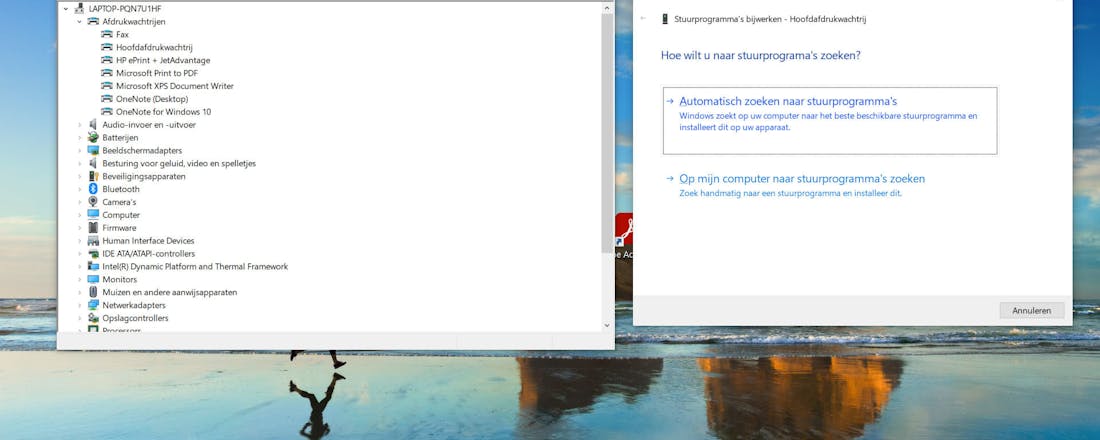This screenshot has width=1100, height=440.
Task: Expand the Netwerkadapters branch
Action: (x=79, y=305)
